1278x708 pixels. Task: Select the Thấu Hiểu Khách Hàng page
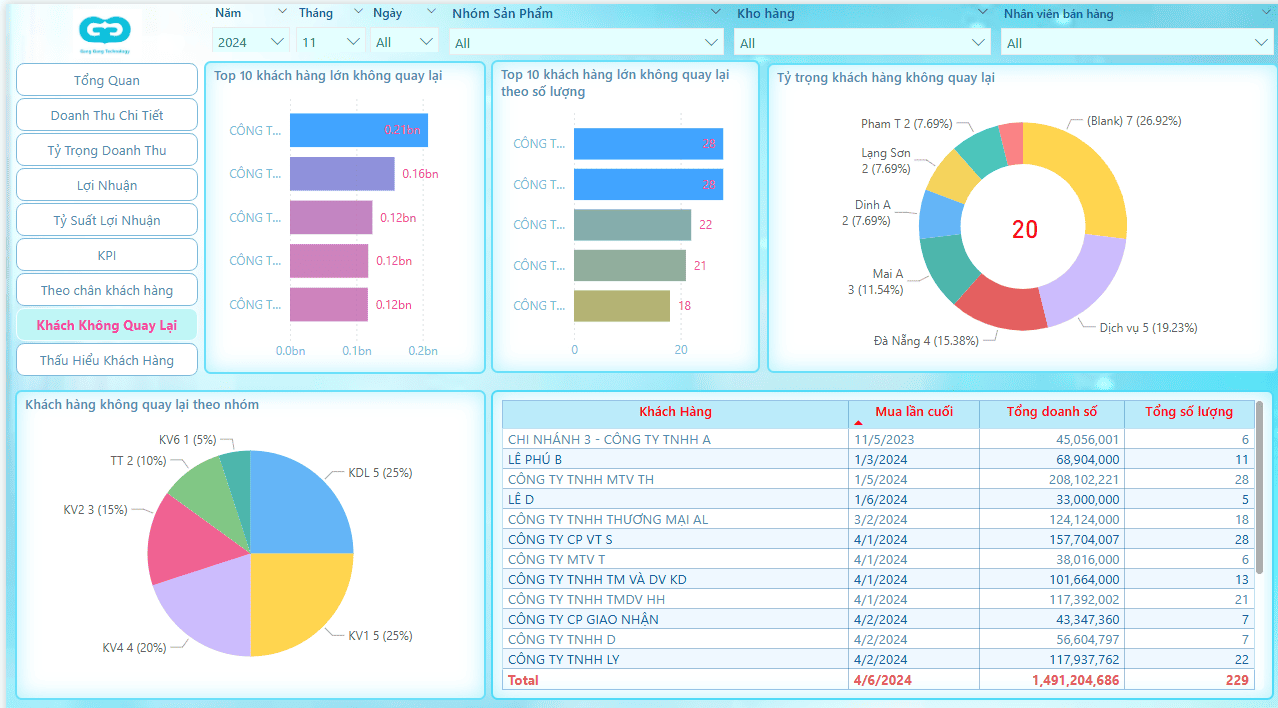tap(107, 360)
